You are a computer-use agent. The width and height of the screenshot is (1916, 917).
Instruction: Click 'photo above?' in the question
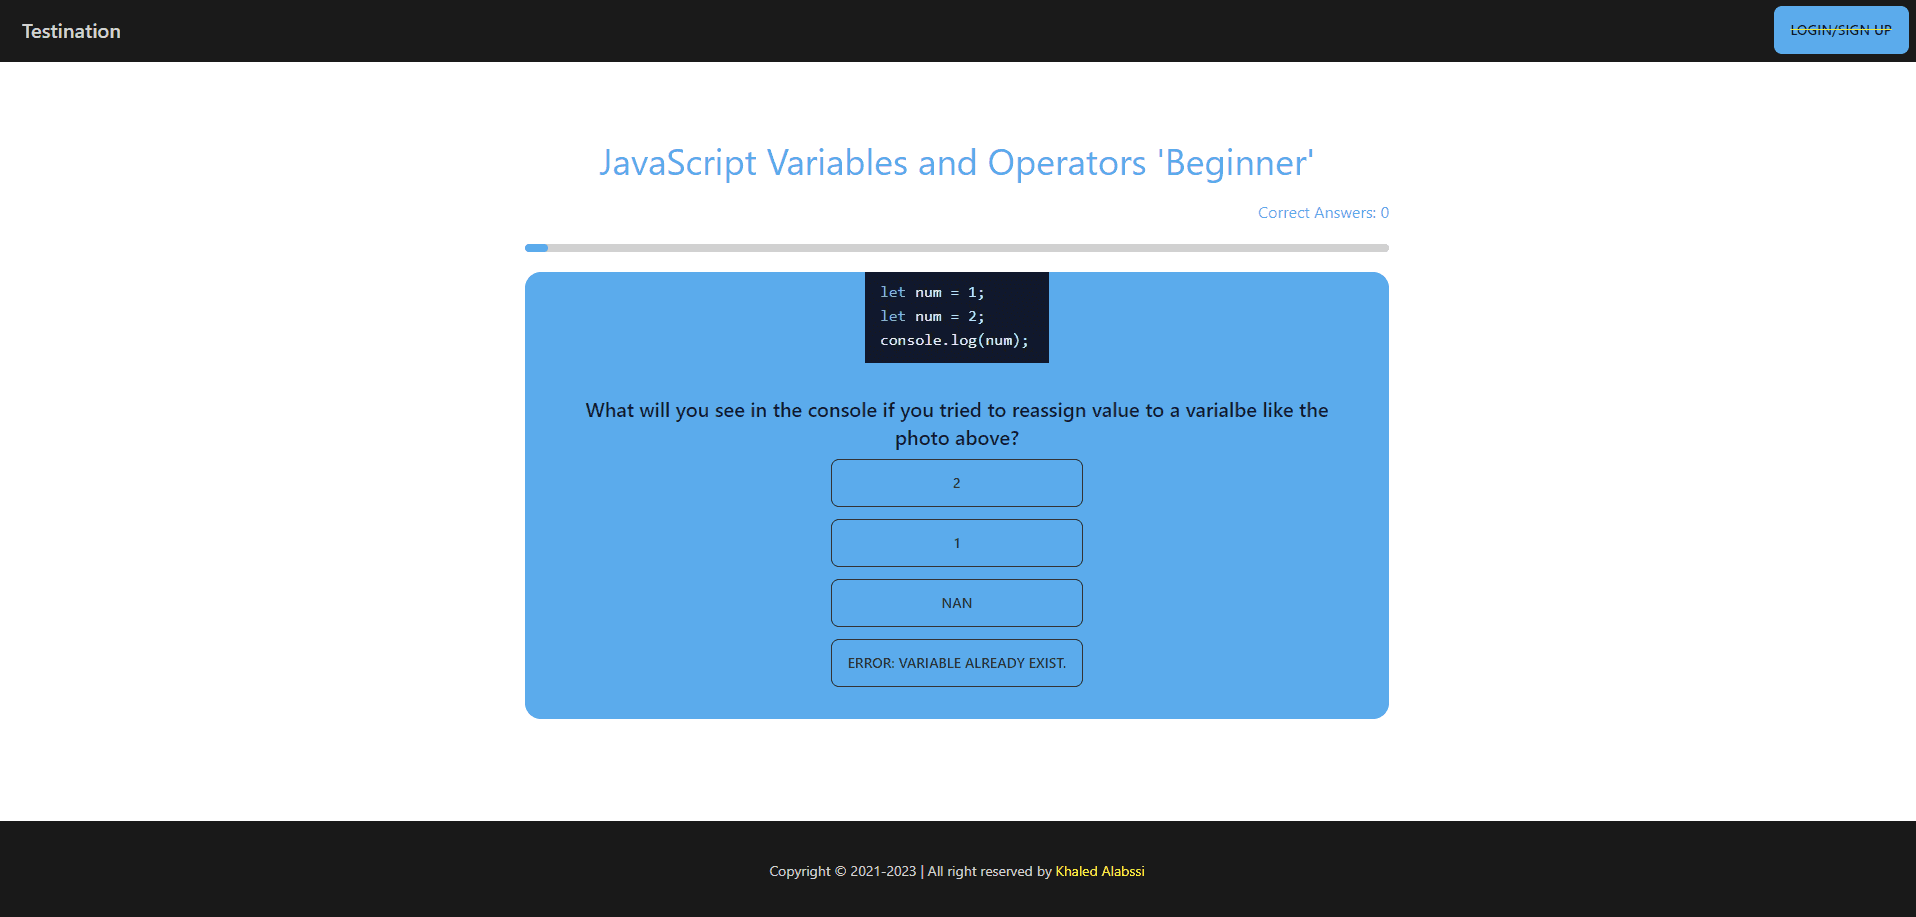pos(956,439)
